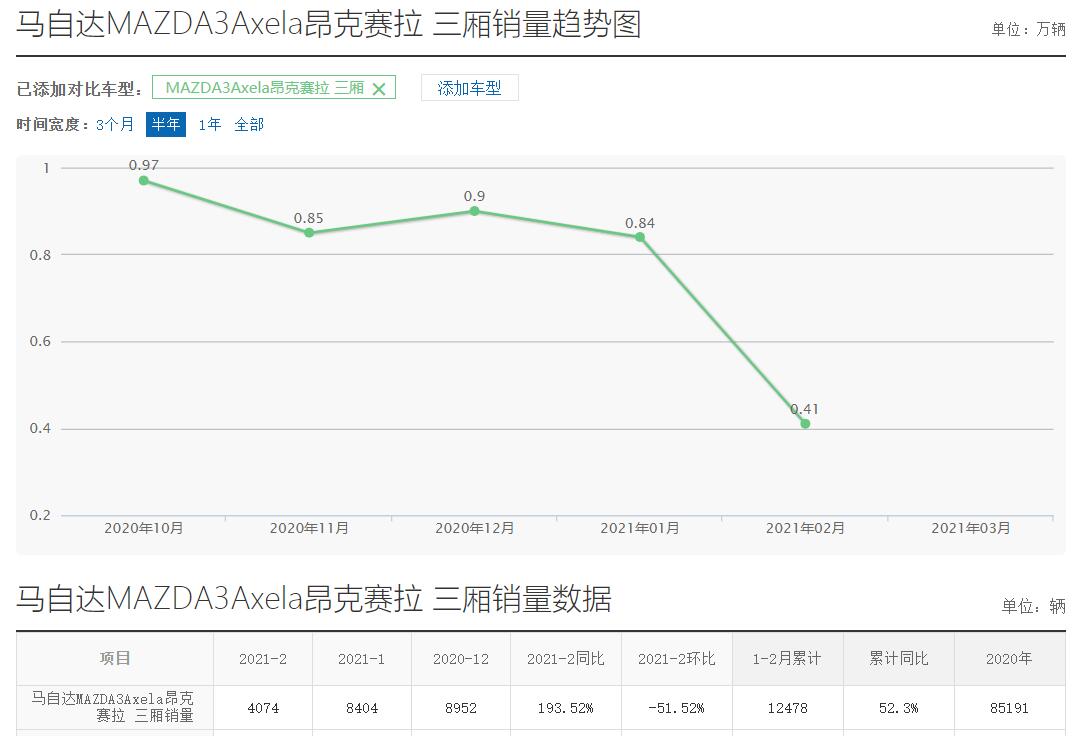Click the 2021-2环比 column header

coord(677,659)
